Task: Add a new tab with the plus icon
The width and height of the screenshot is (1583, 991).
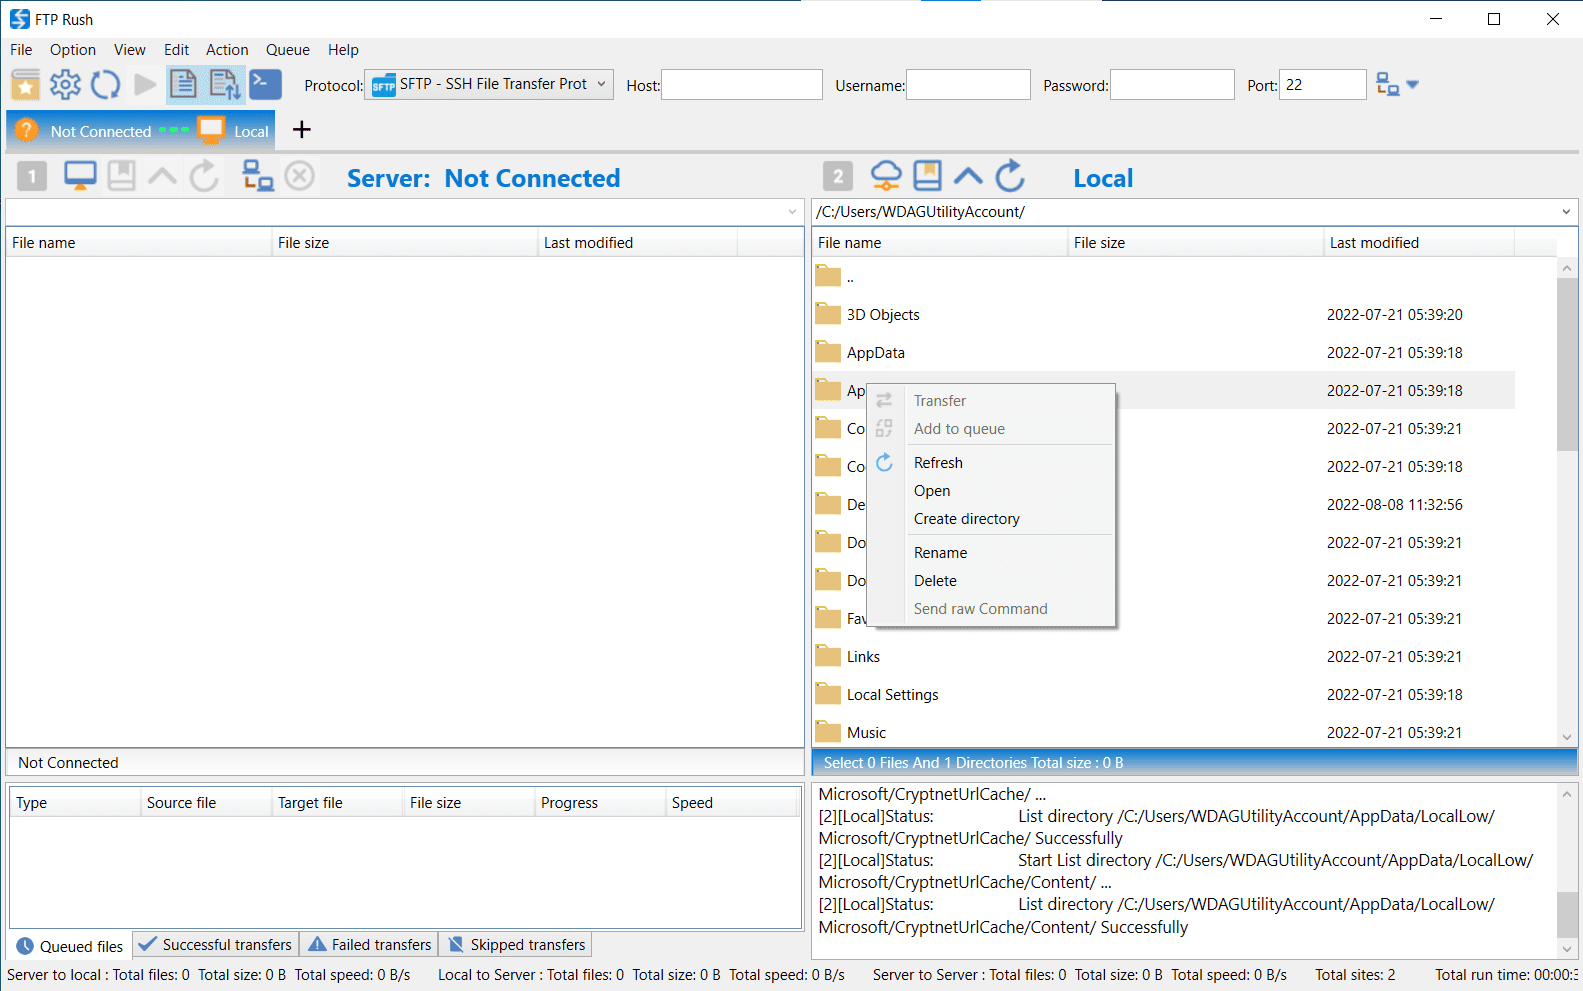Action: (x=302, y=130)
